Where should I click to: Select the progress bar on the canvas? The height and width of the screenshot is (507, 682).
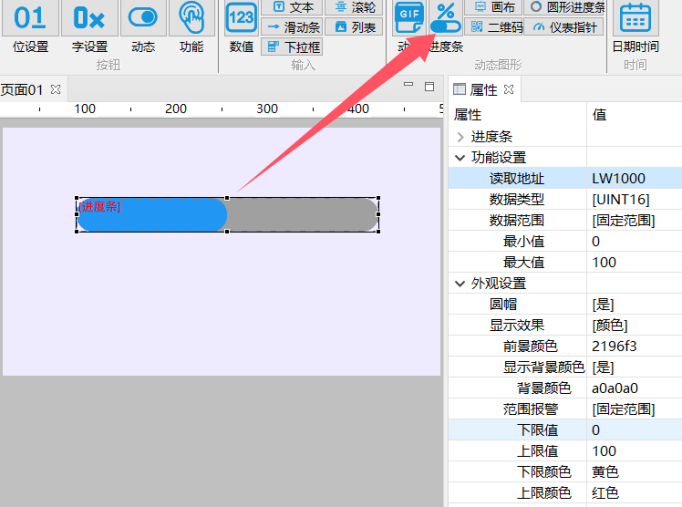point(227,215)
